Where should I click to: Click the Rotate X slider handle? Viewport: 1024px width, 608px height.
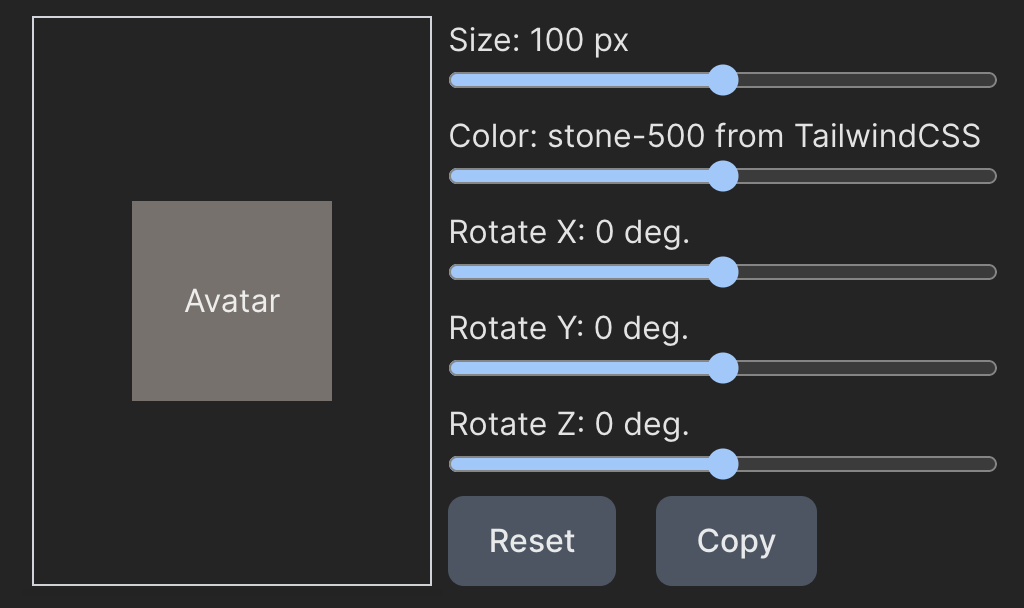click(x=722, y=272)
